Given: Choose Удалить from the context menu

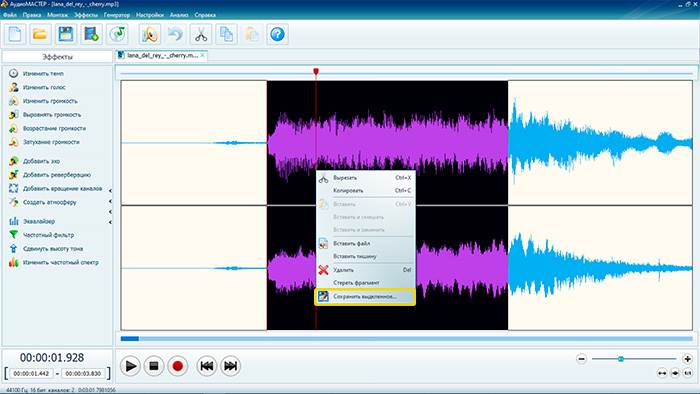Looking at the screenshot, I should (x=365, y=270).
